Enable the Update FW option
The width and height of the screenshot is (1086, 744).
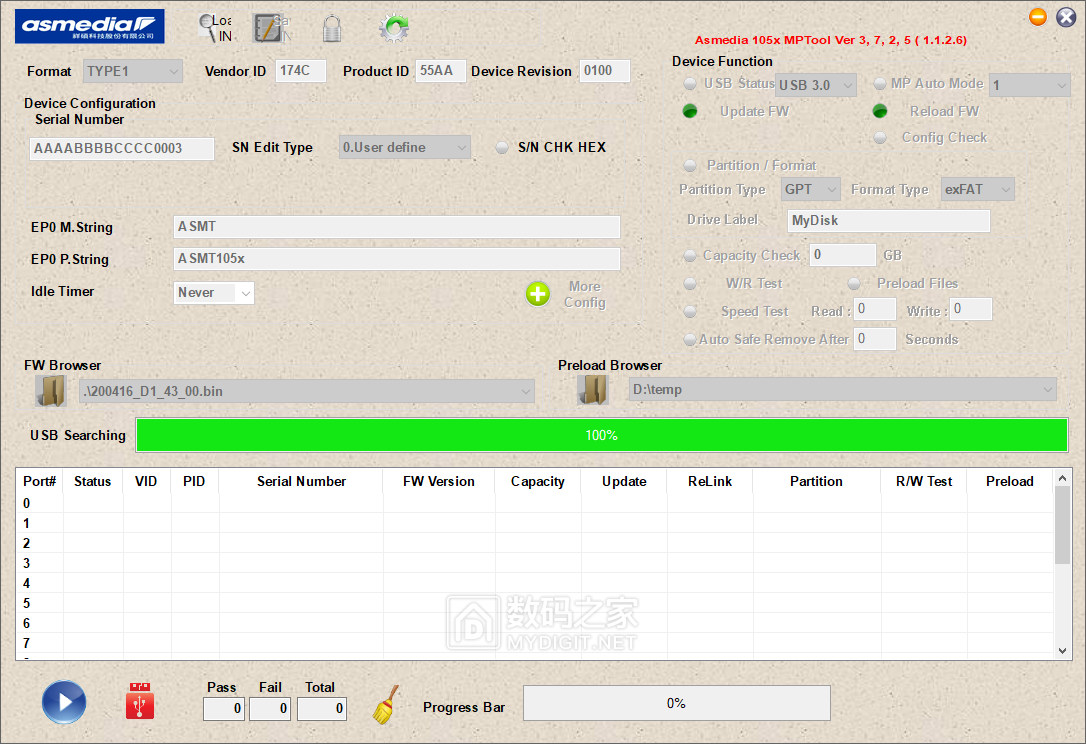tap(690, 111)
